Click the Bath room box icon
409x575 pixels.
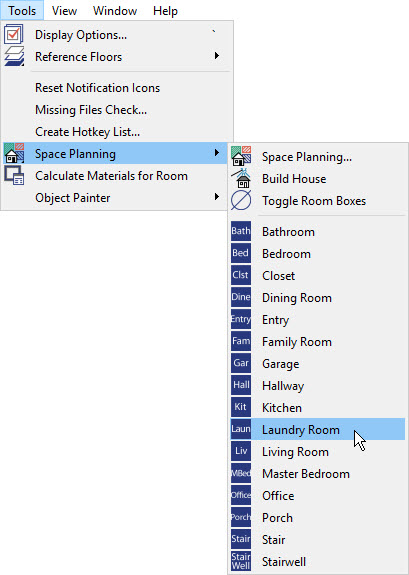coord(241,231)
